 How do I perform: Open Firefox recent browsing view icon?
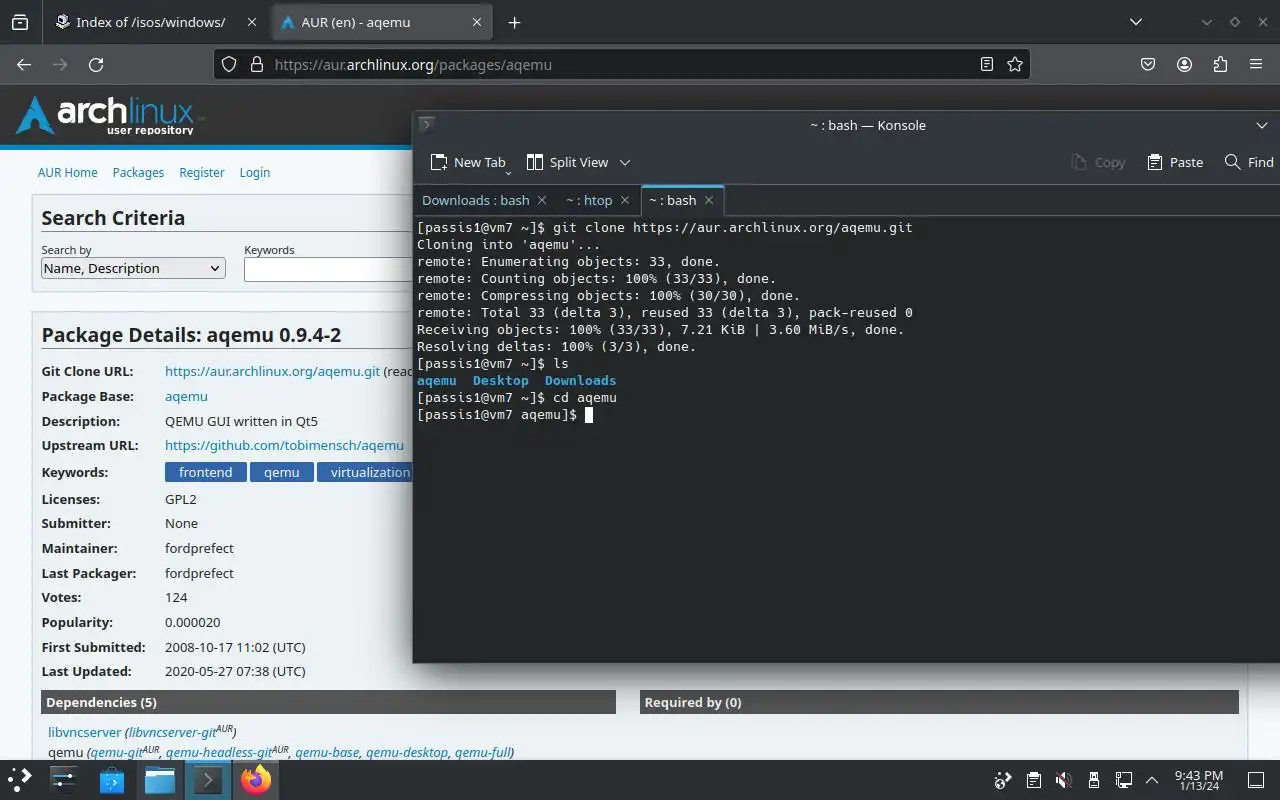tap(20, 22)
